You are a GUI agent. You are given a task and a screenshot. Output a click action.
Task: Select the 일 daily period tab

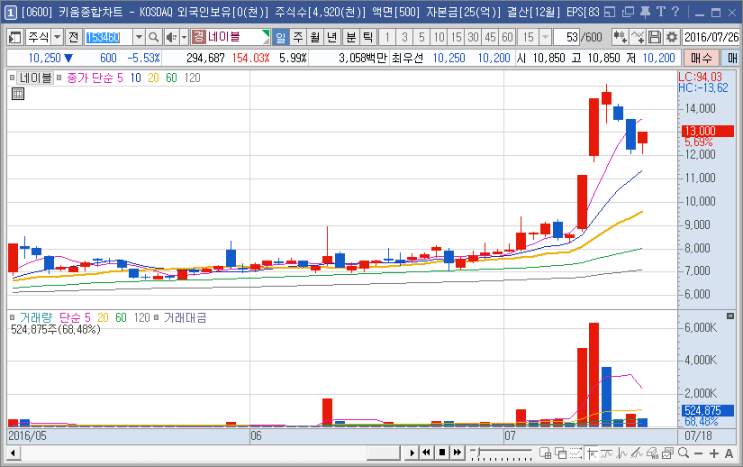(x=281, y=37)
